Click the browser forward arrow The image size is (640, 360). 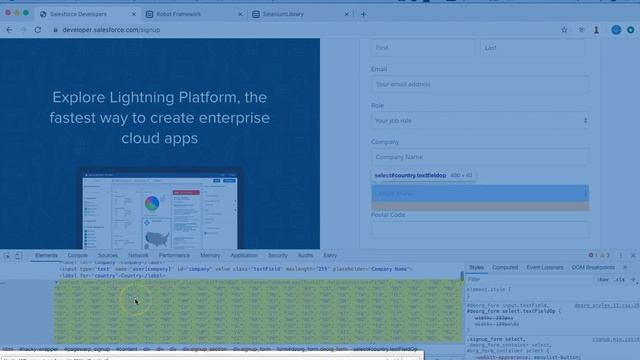tap(23, 30)
